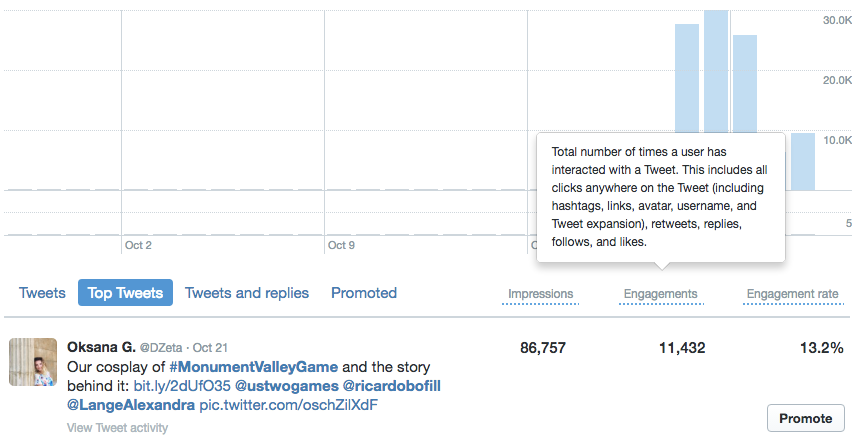Open the pic.twitter.com/oschZilXdF link
The image size is (857, 447).
click(x=289, y=405)
